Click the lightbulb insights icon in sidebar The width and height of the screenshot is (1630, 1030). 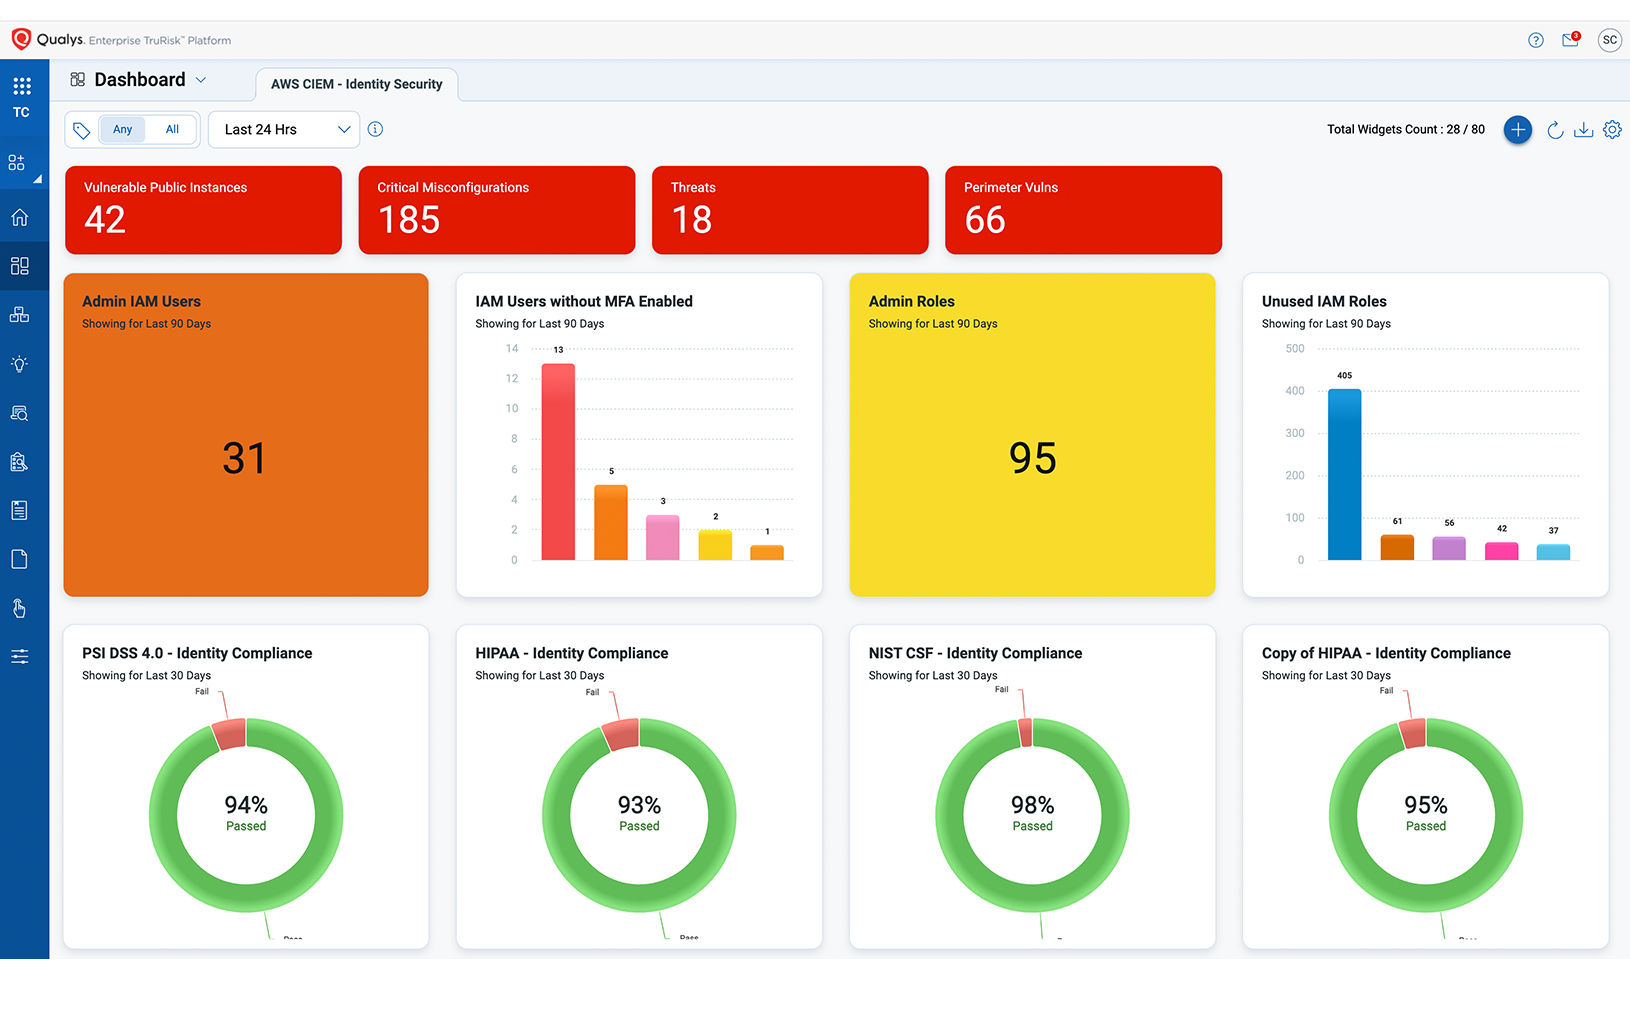pyautogui.click(x=20, y=364)
